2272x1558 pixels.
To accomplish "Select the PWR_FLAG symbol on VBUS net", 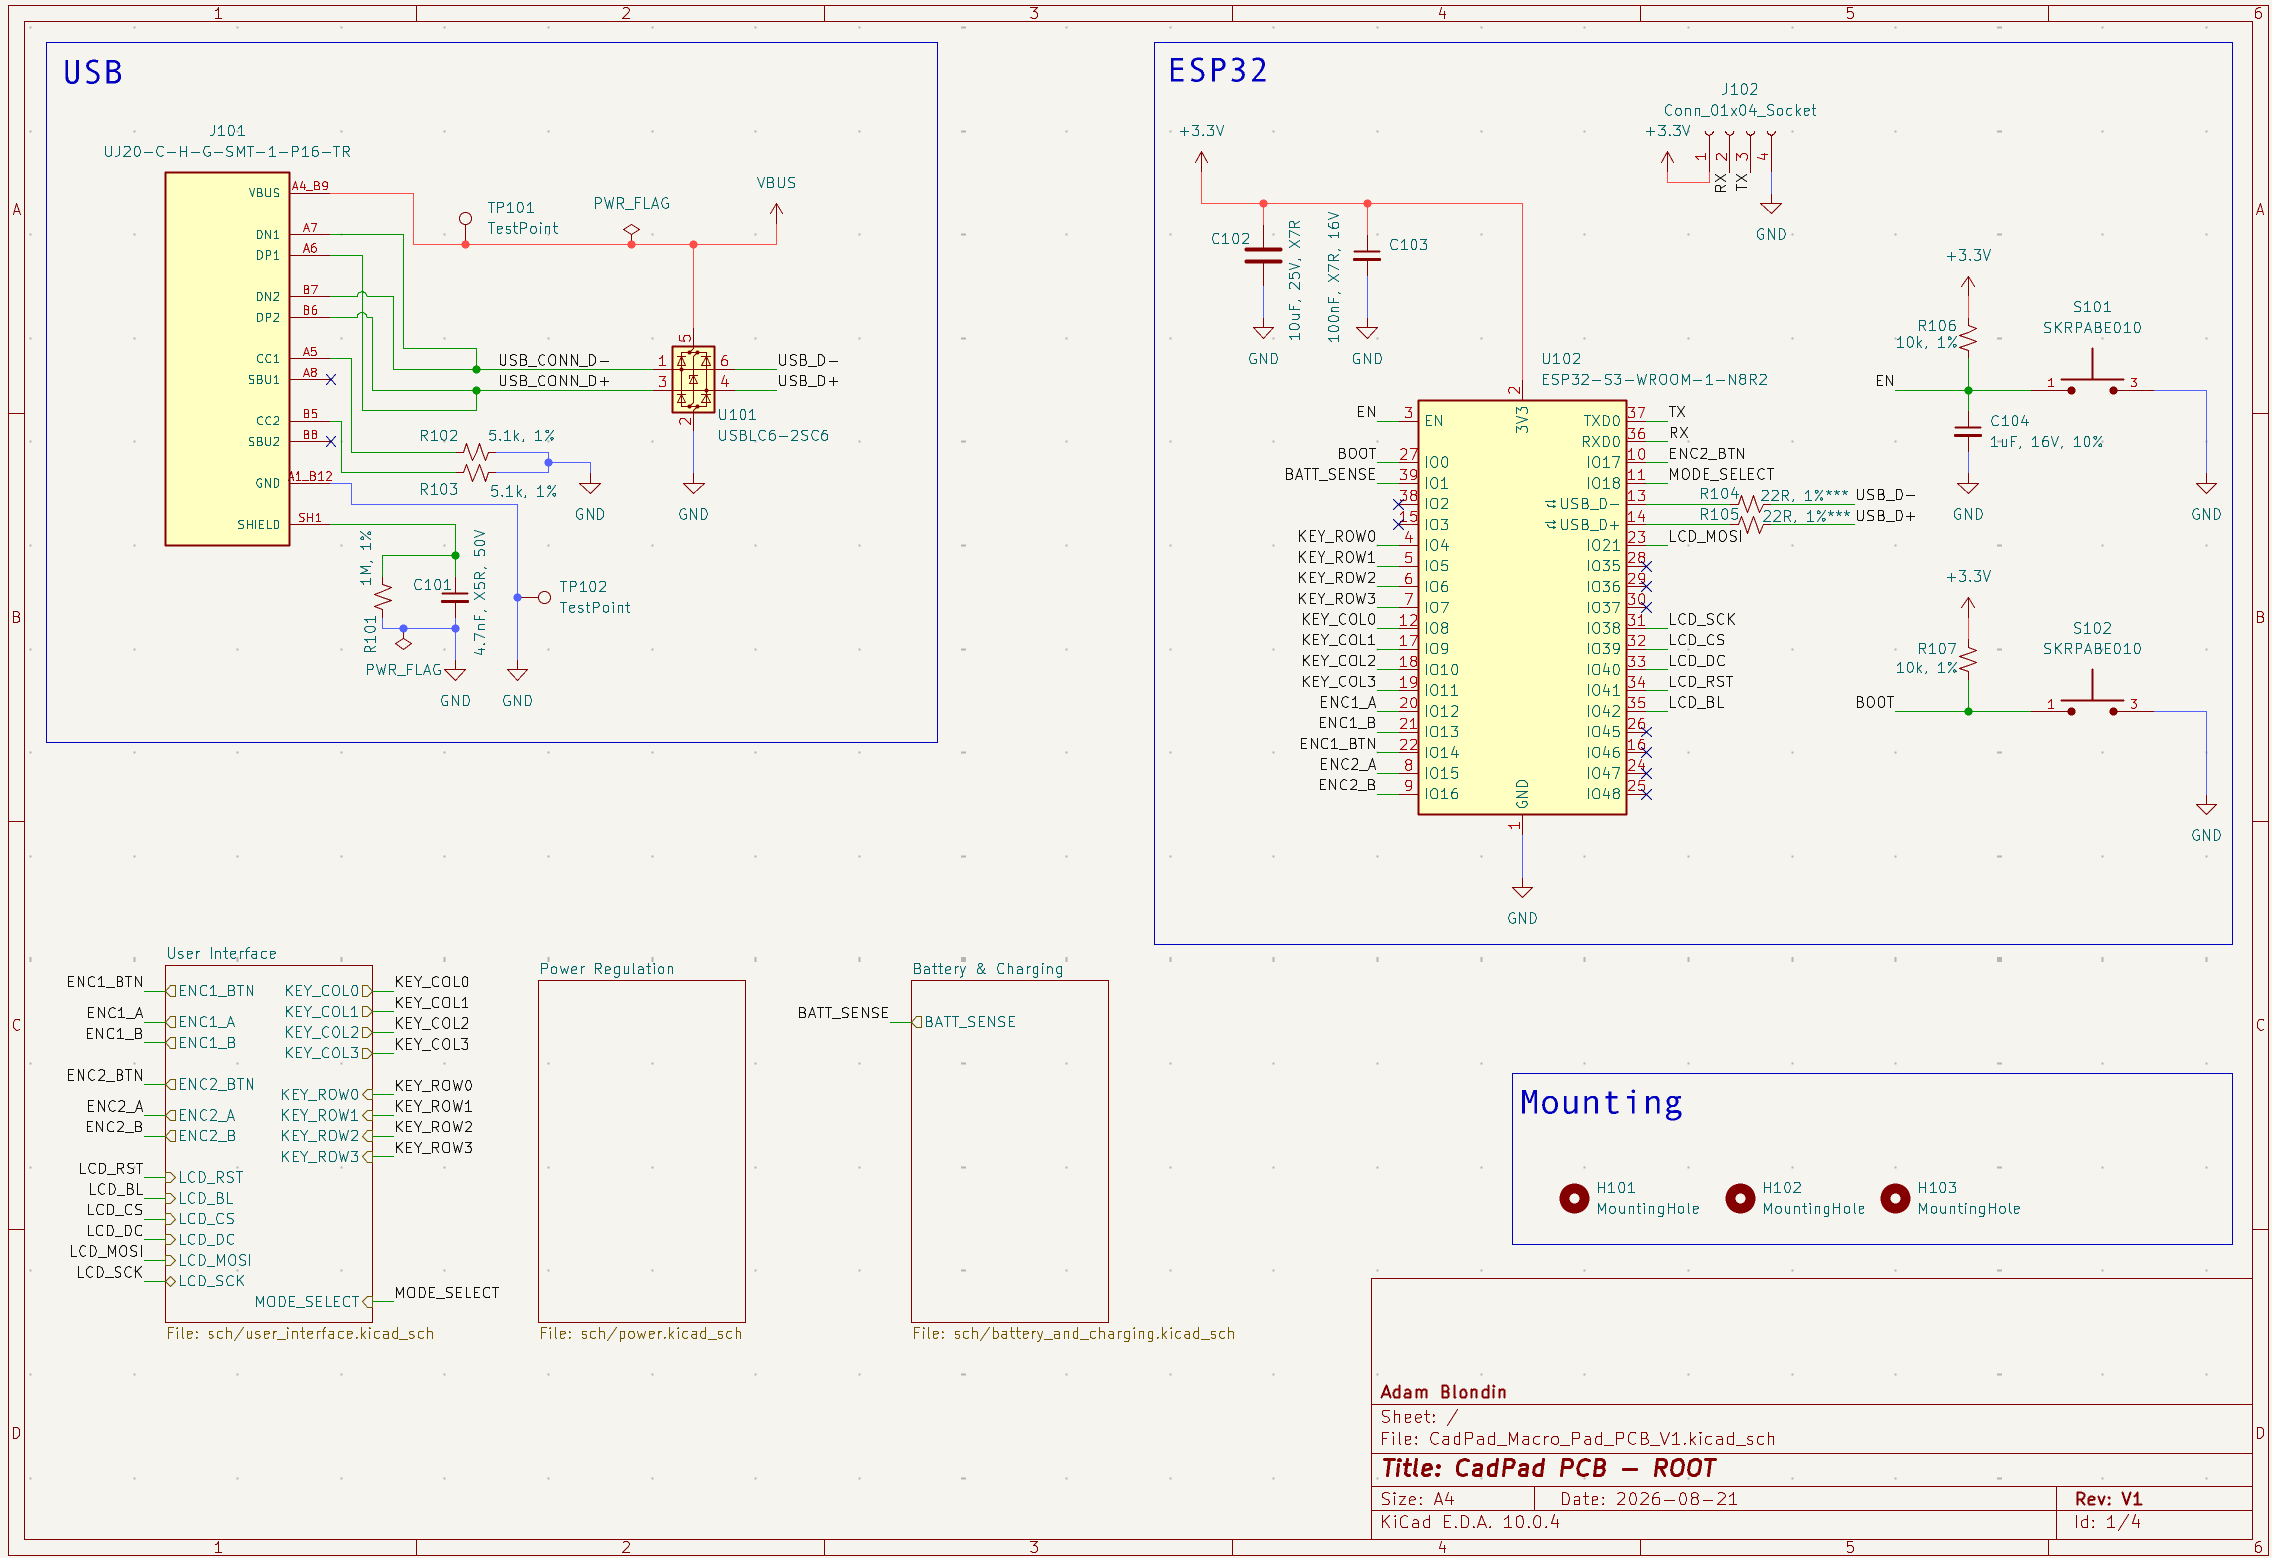I will (631, 231).
